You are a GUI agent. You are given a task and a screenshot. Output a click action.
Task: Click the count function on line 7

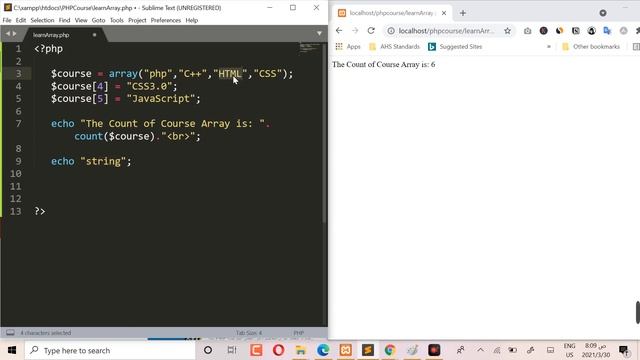coord(88,136)
